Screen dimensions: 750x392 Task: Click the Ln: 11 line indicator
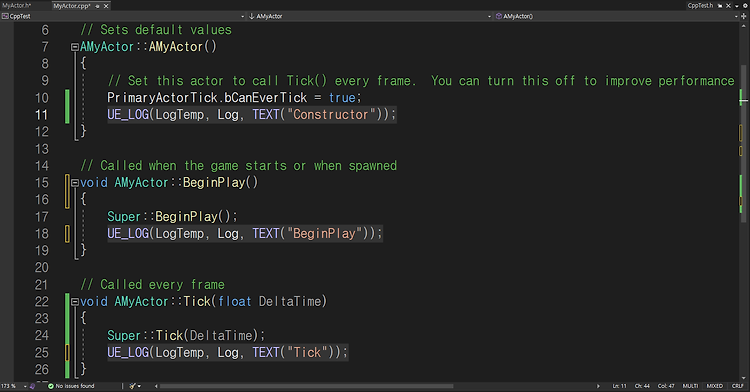pos(619,386)
